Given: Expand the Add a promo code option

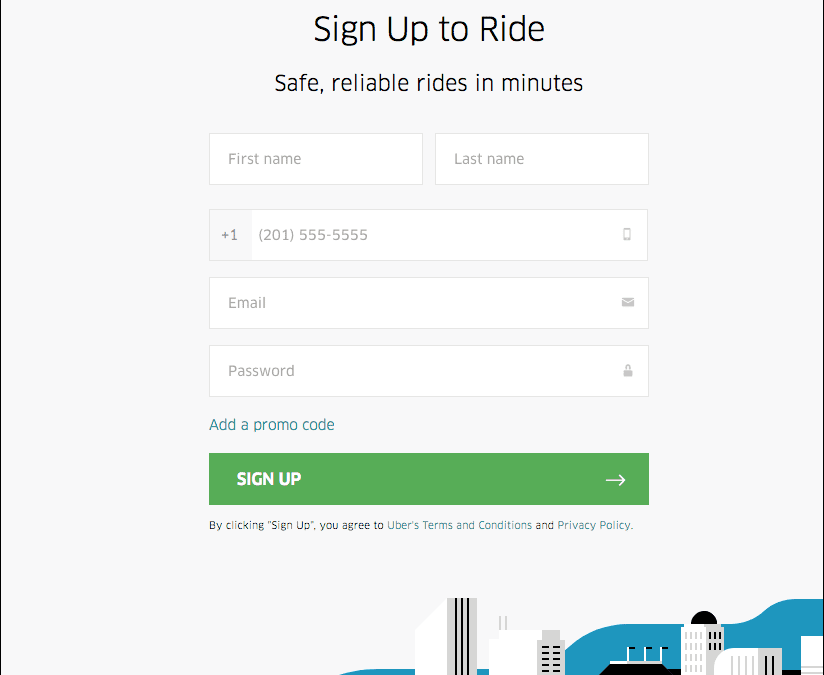Looking at the screenshot, I should point(272,425).
